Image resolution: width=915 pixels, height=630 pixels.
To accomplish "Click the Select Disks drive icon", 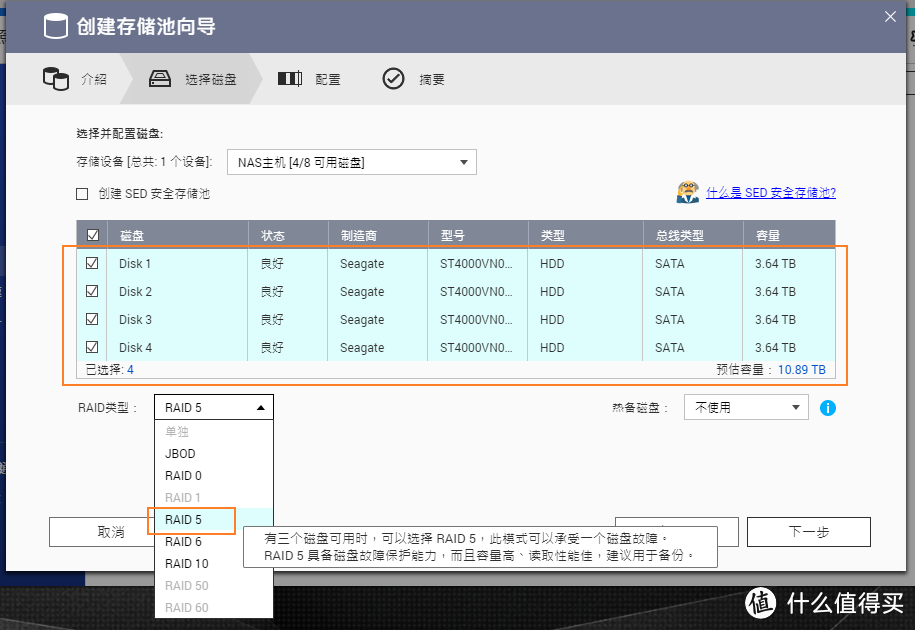I will [x=160, y=79].
